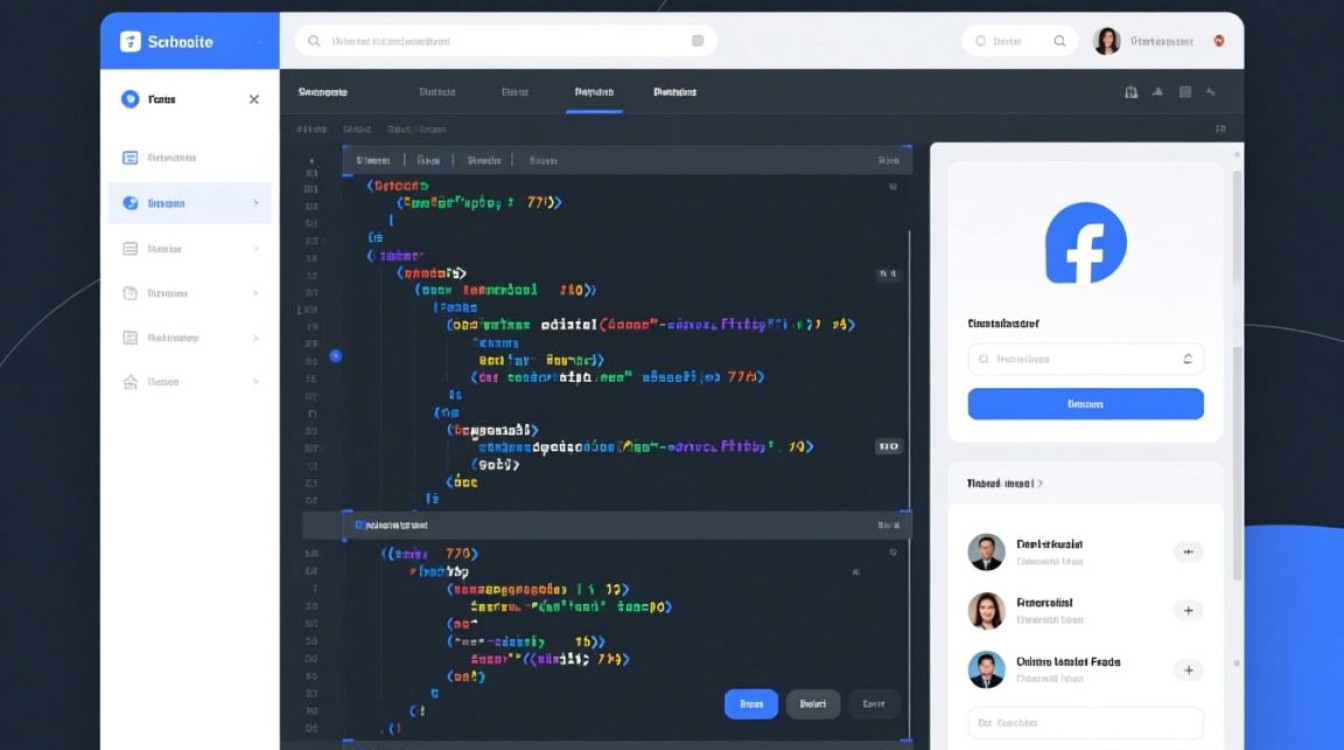This screenshot has width=1344, height=750.
Task: Click the document icon on the fifth sidebar row
Action: coord(130,338)
